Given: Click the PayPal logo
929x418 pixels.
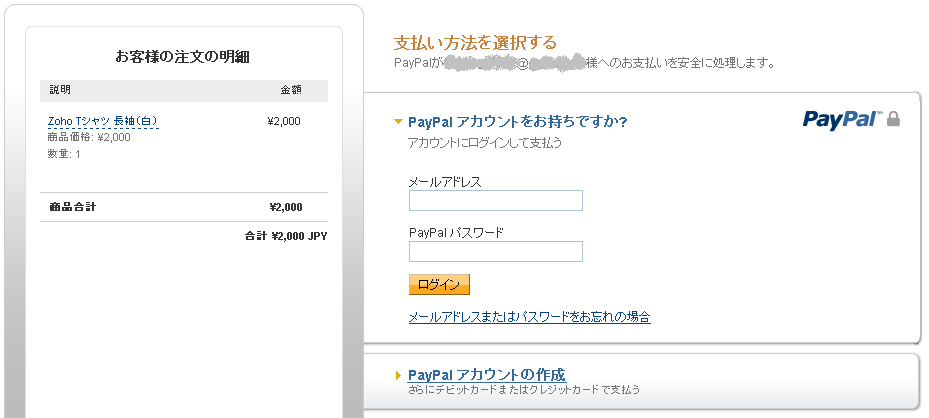Looking at the screenshot, I should click(x=842, y=120).
